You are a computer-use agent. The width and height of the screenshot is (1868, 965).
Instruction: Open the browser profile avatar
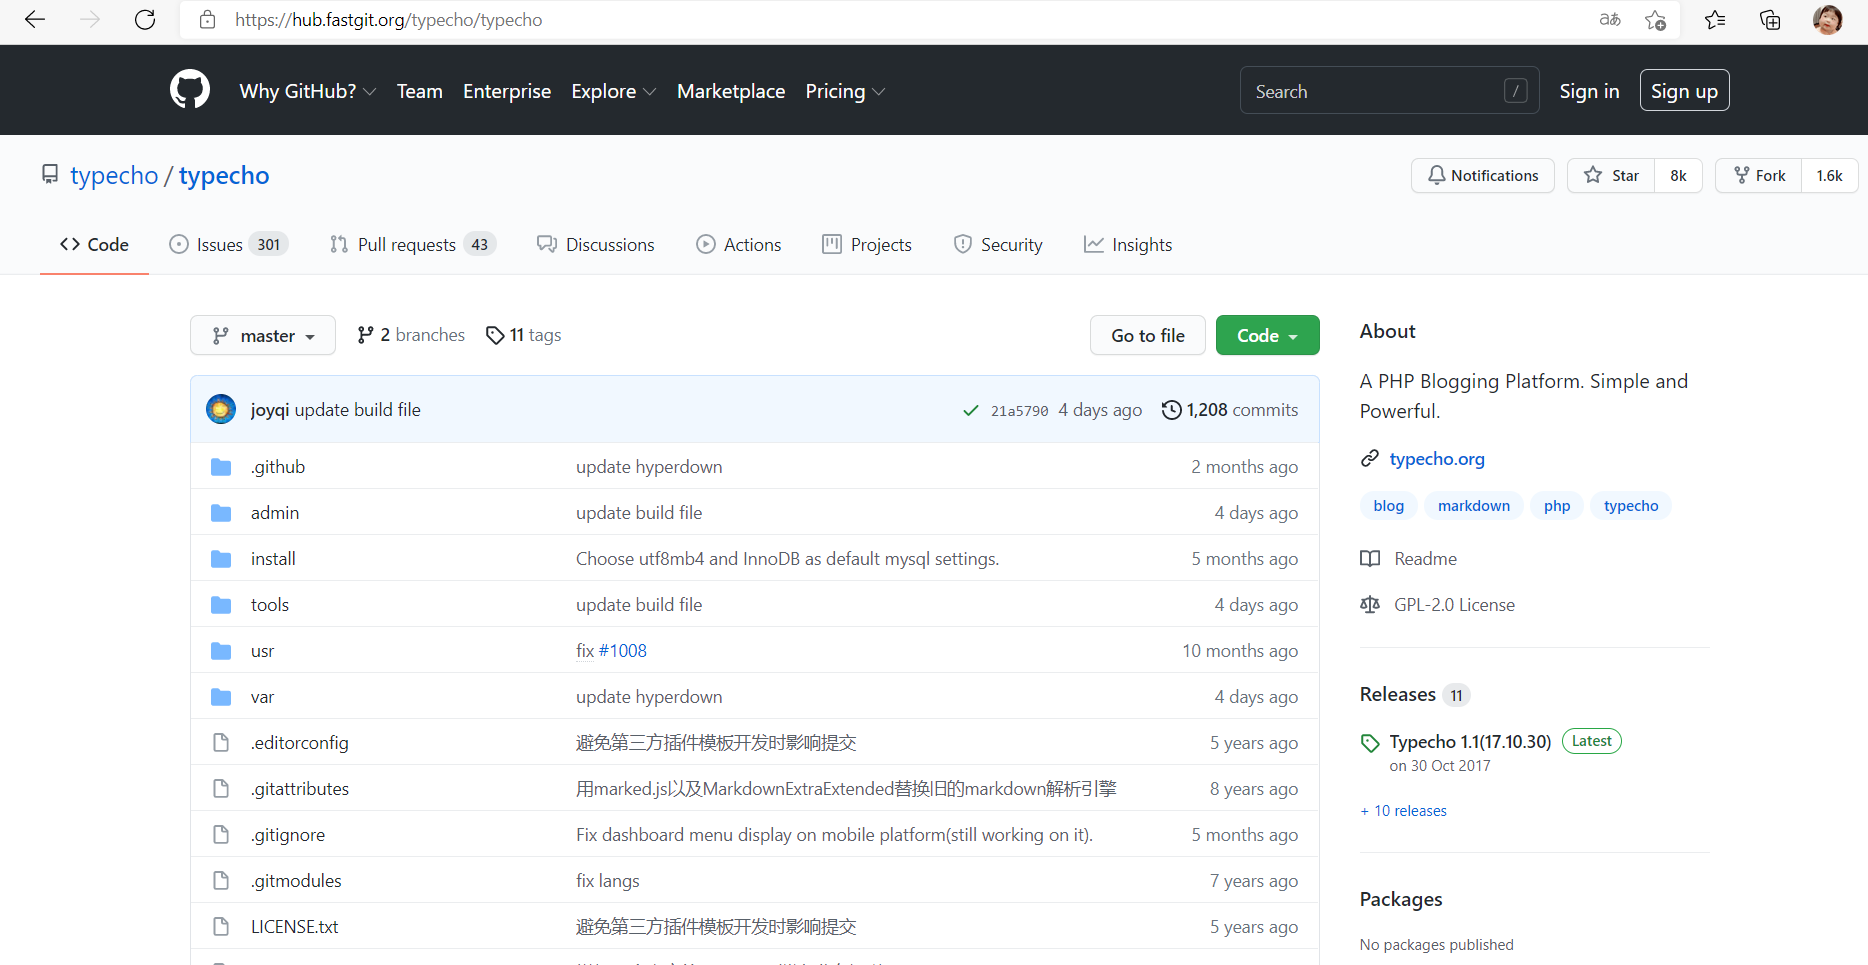pyautogui.click(x=1827, y=20)
